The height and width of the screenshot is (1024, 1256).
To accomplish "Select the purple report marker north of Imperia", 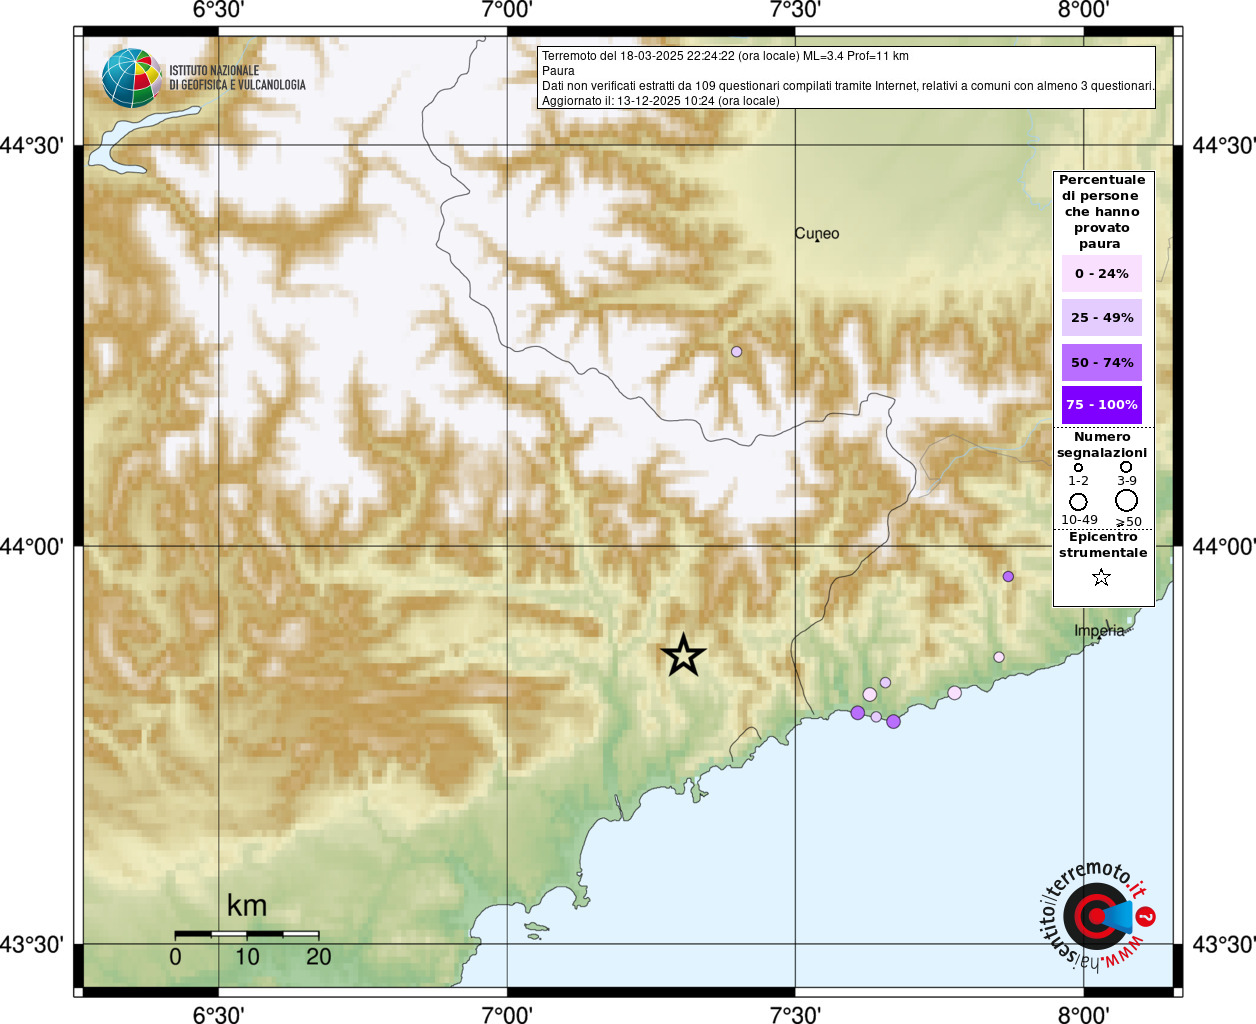I will click(1008, 576).
